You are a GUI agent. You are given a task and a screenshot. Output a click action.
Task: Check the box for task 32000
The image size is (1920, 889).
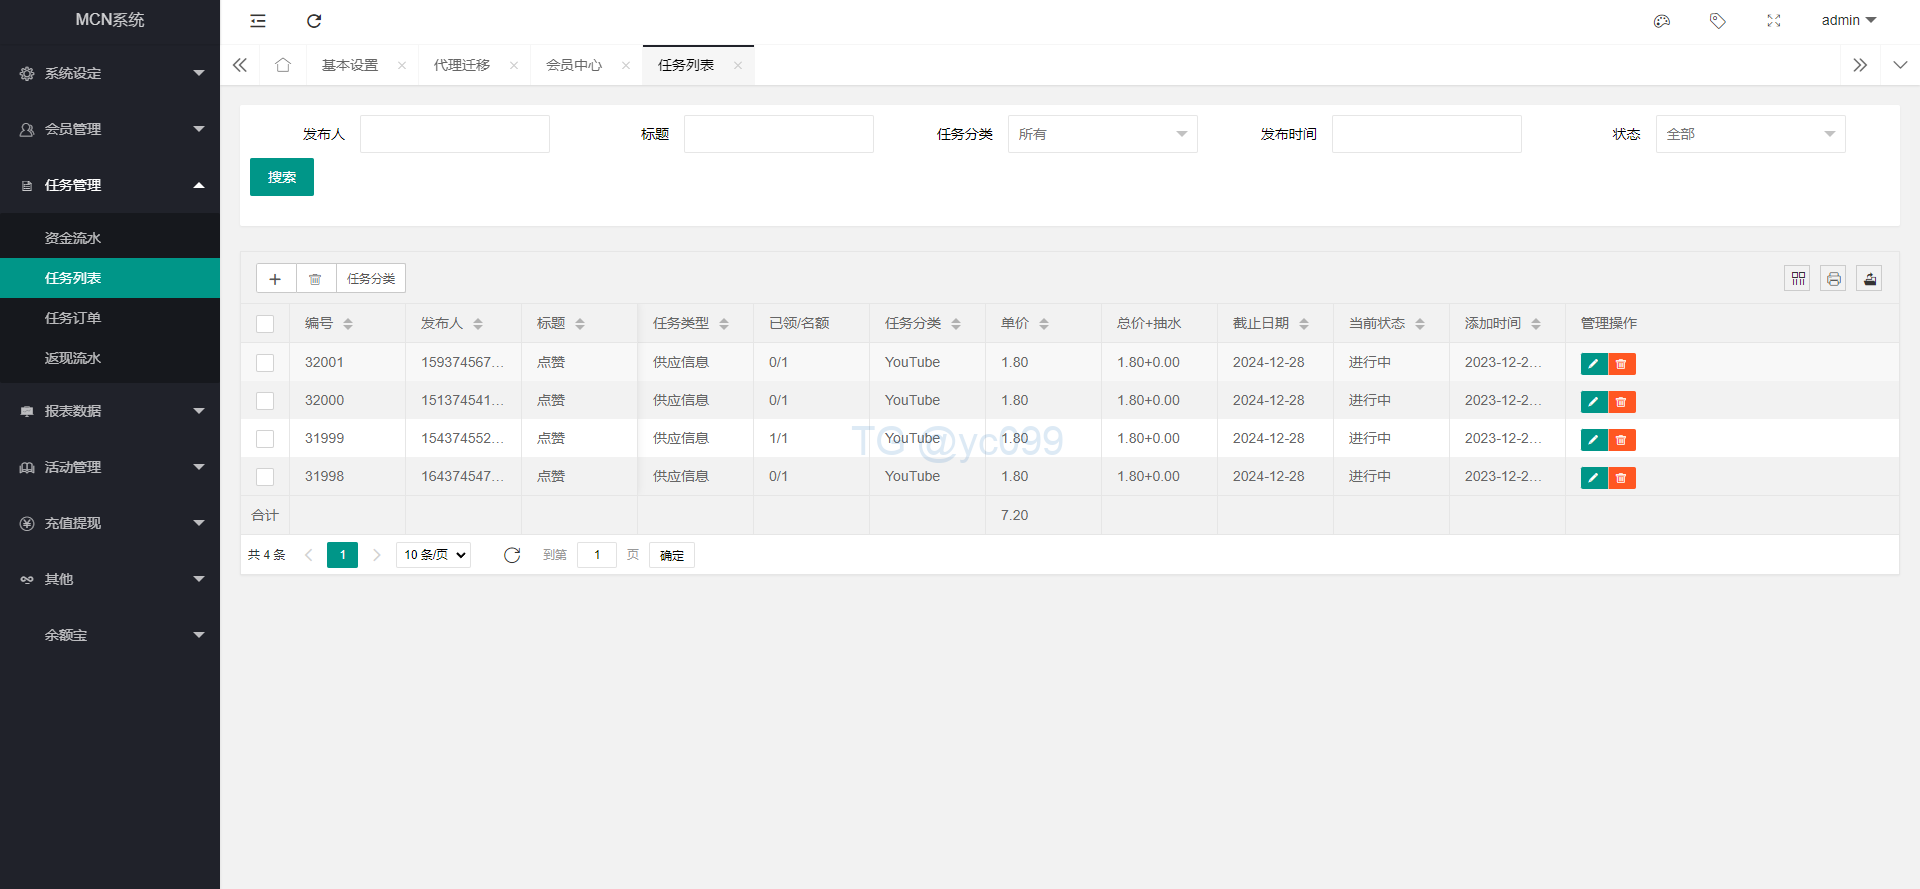(265, 401)
